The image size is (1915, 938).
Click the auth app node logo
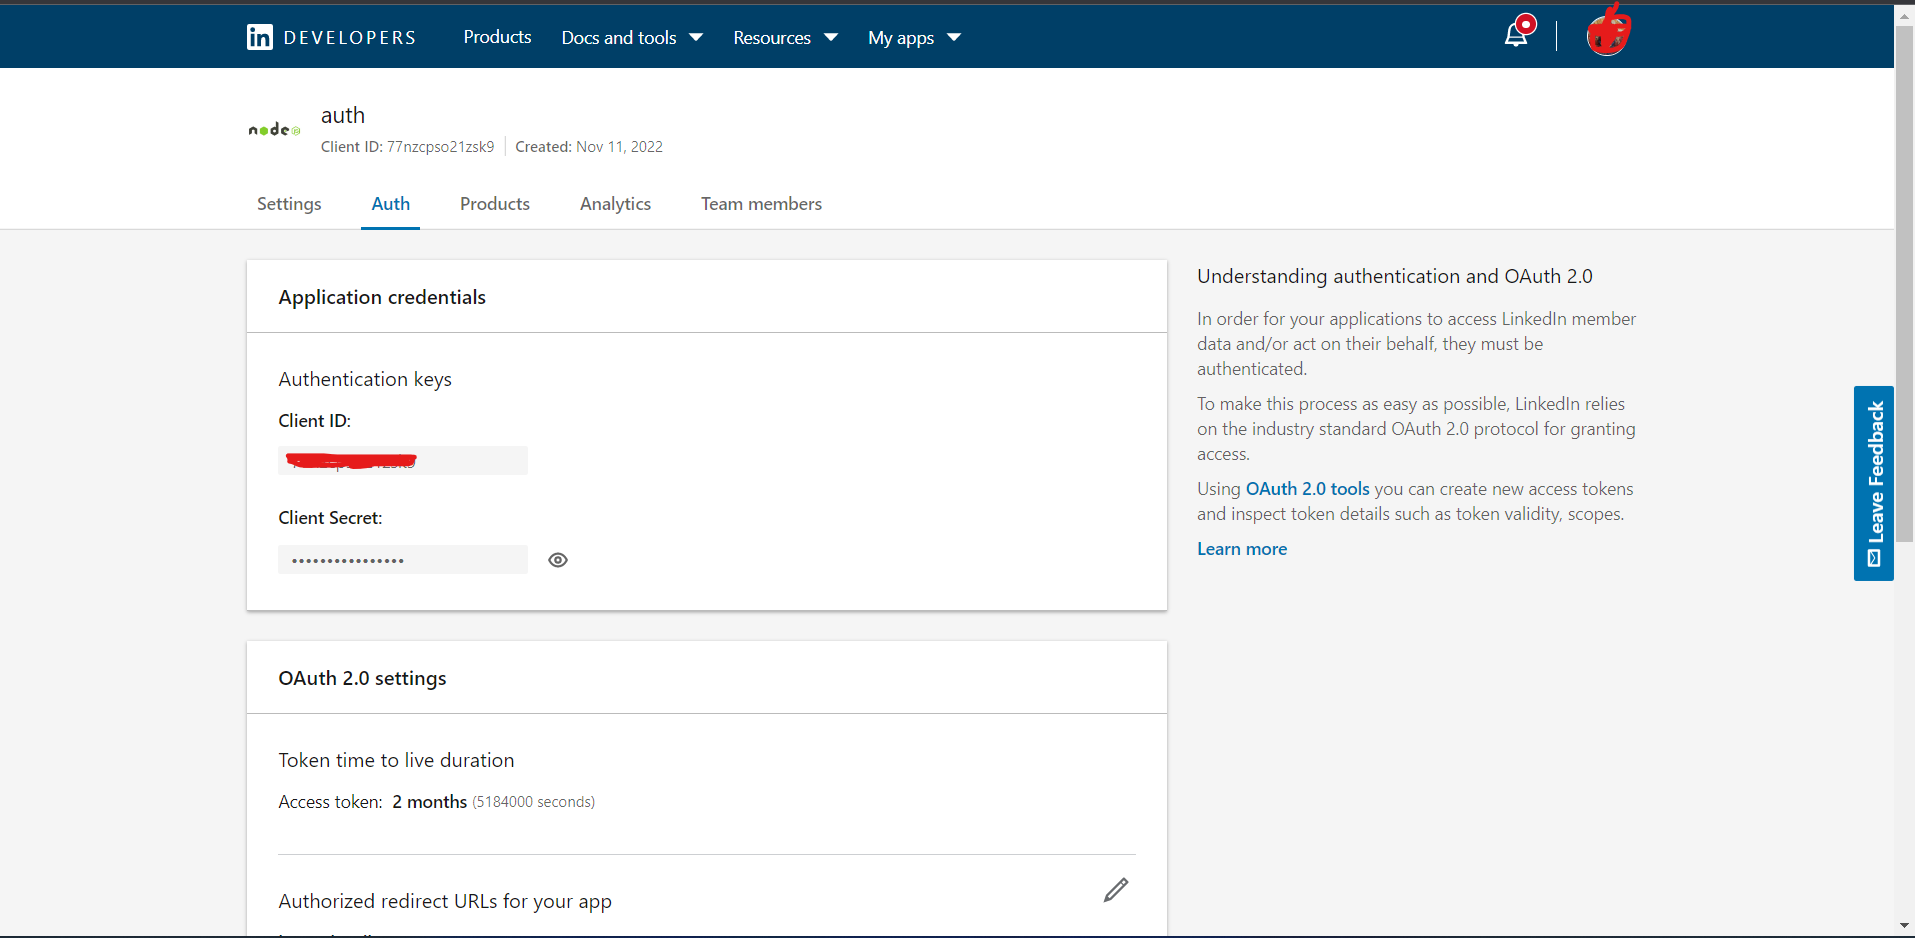tap(274, 130)
